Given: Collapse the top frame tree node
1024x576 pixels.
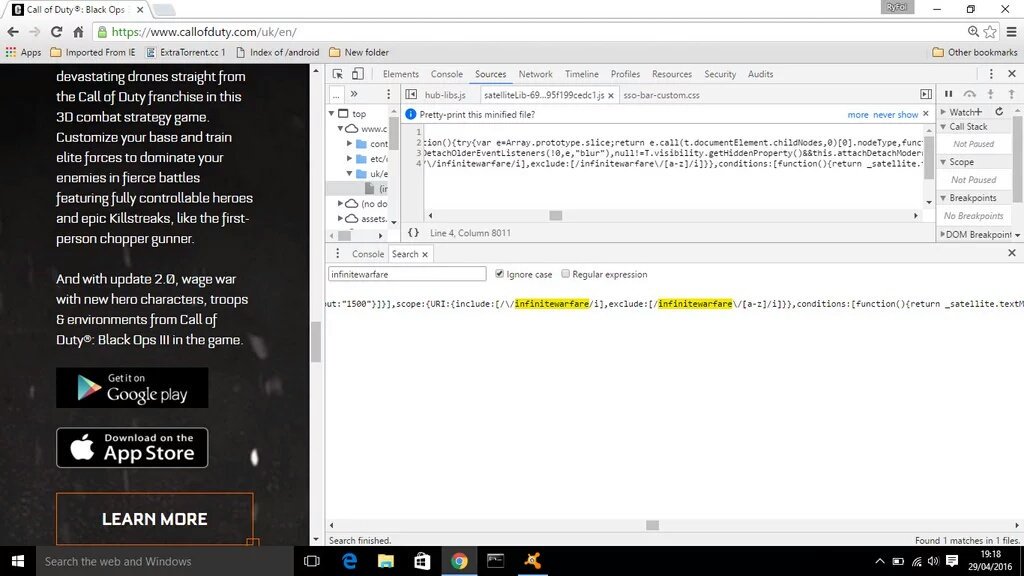Looking at the screenshot, I should (332, 113).
